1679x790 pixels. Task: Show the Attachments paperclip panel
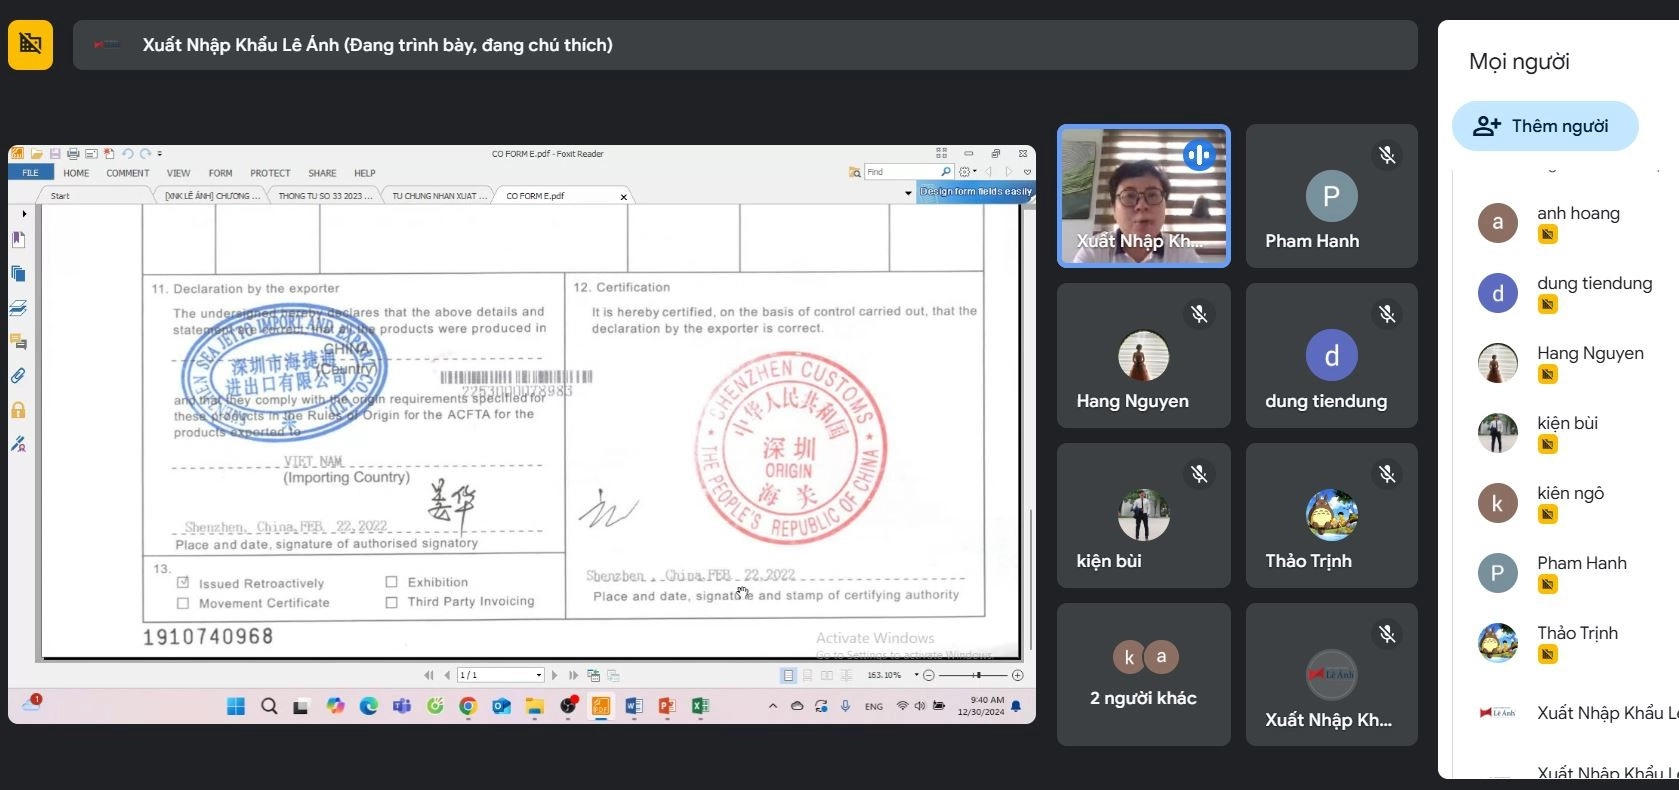(x=18, y=376)
